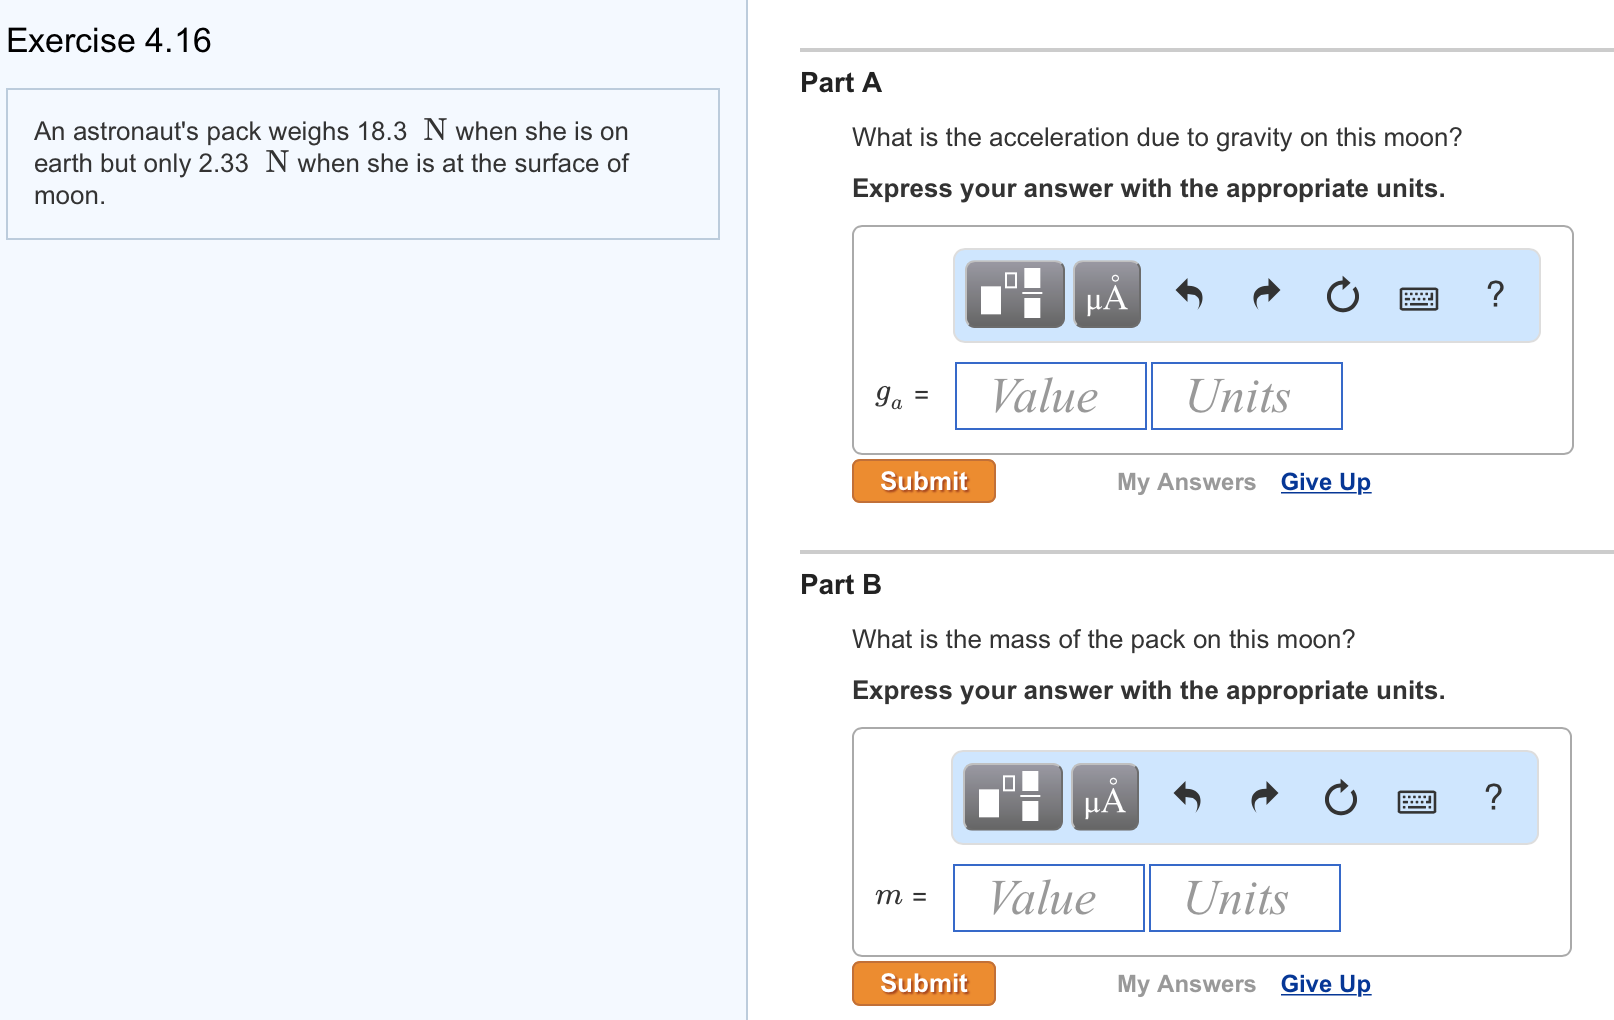The width and height of the screenshot is (1614, 1020).
Task: Open the keyboard shortcuts icon in Part B
Action: pos(1417,799)
